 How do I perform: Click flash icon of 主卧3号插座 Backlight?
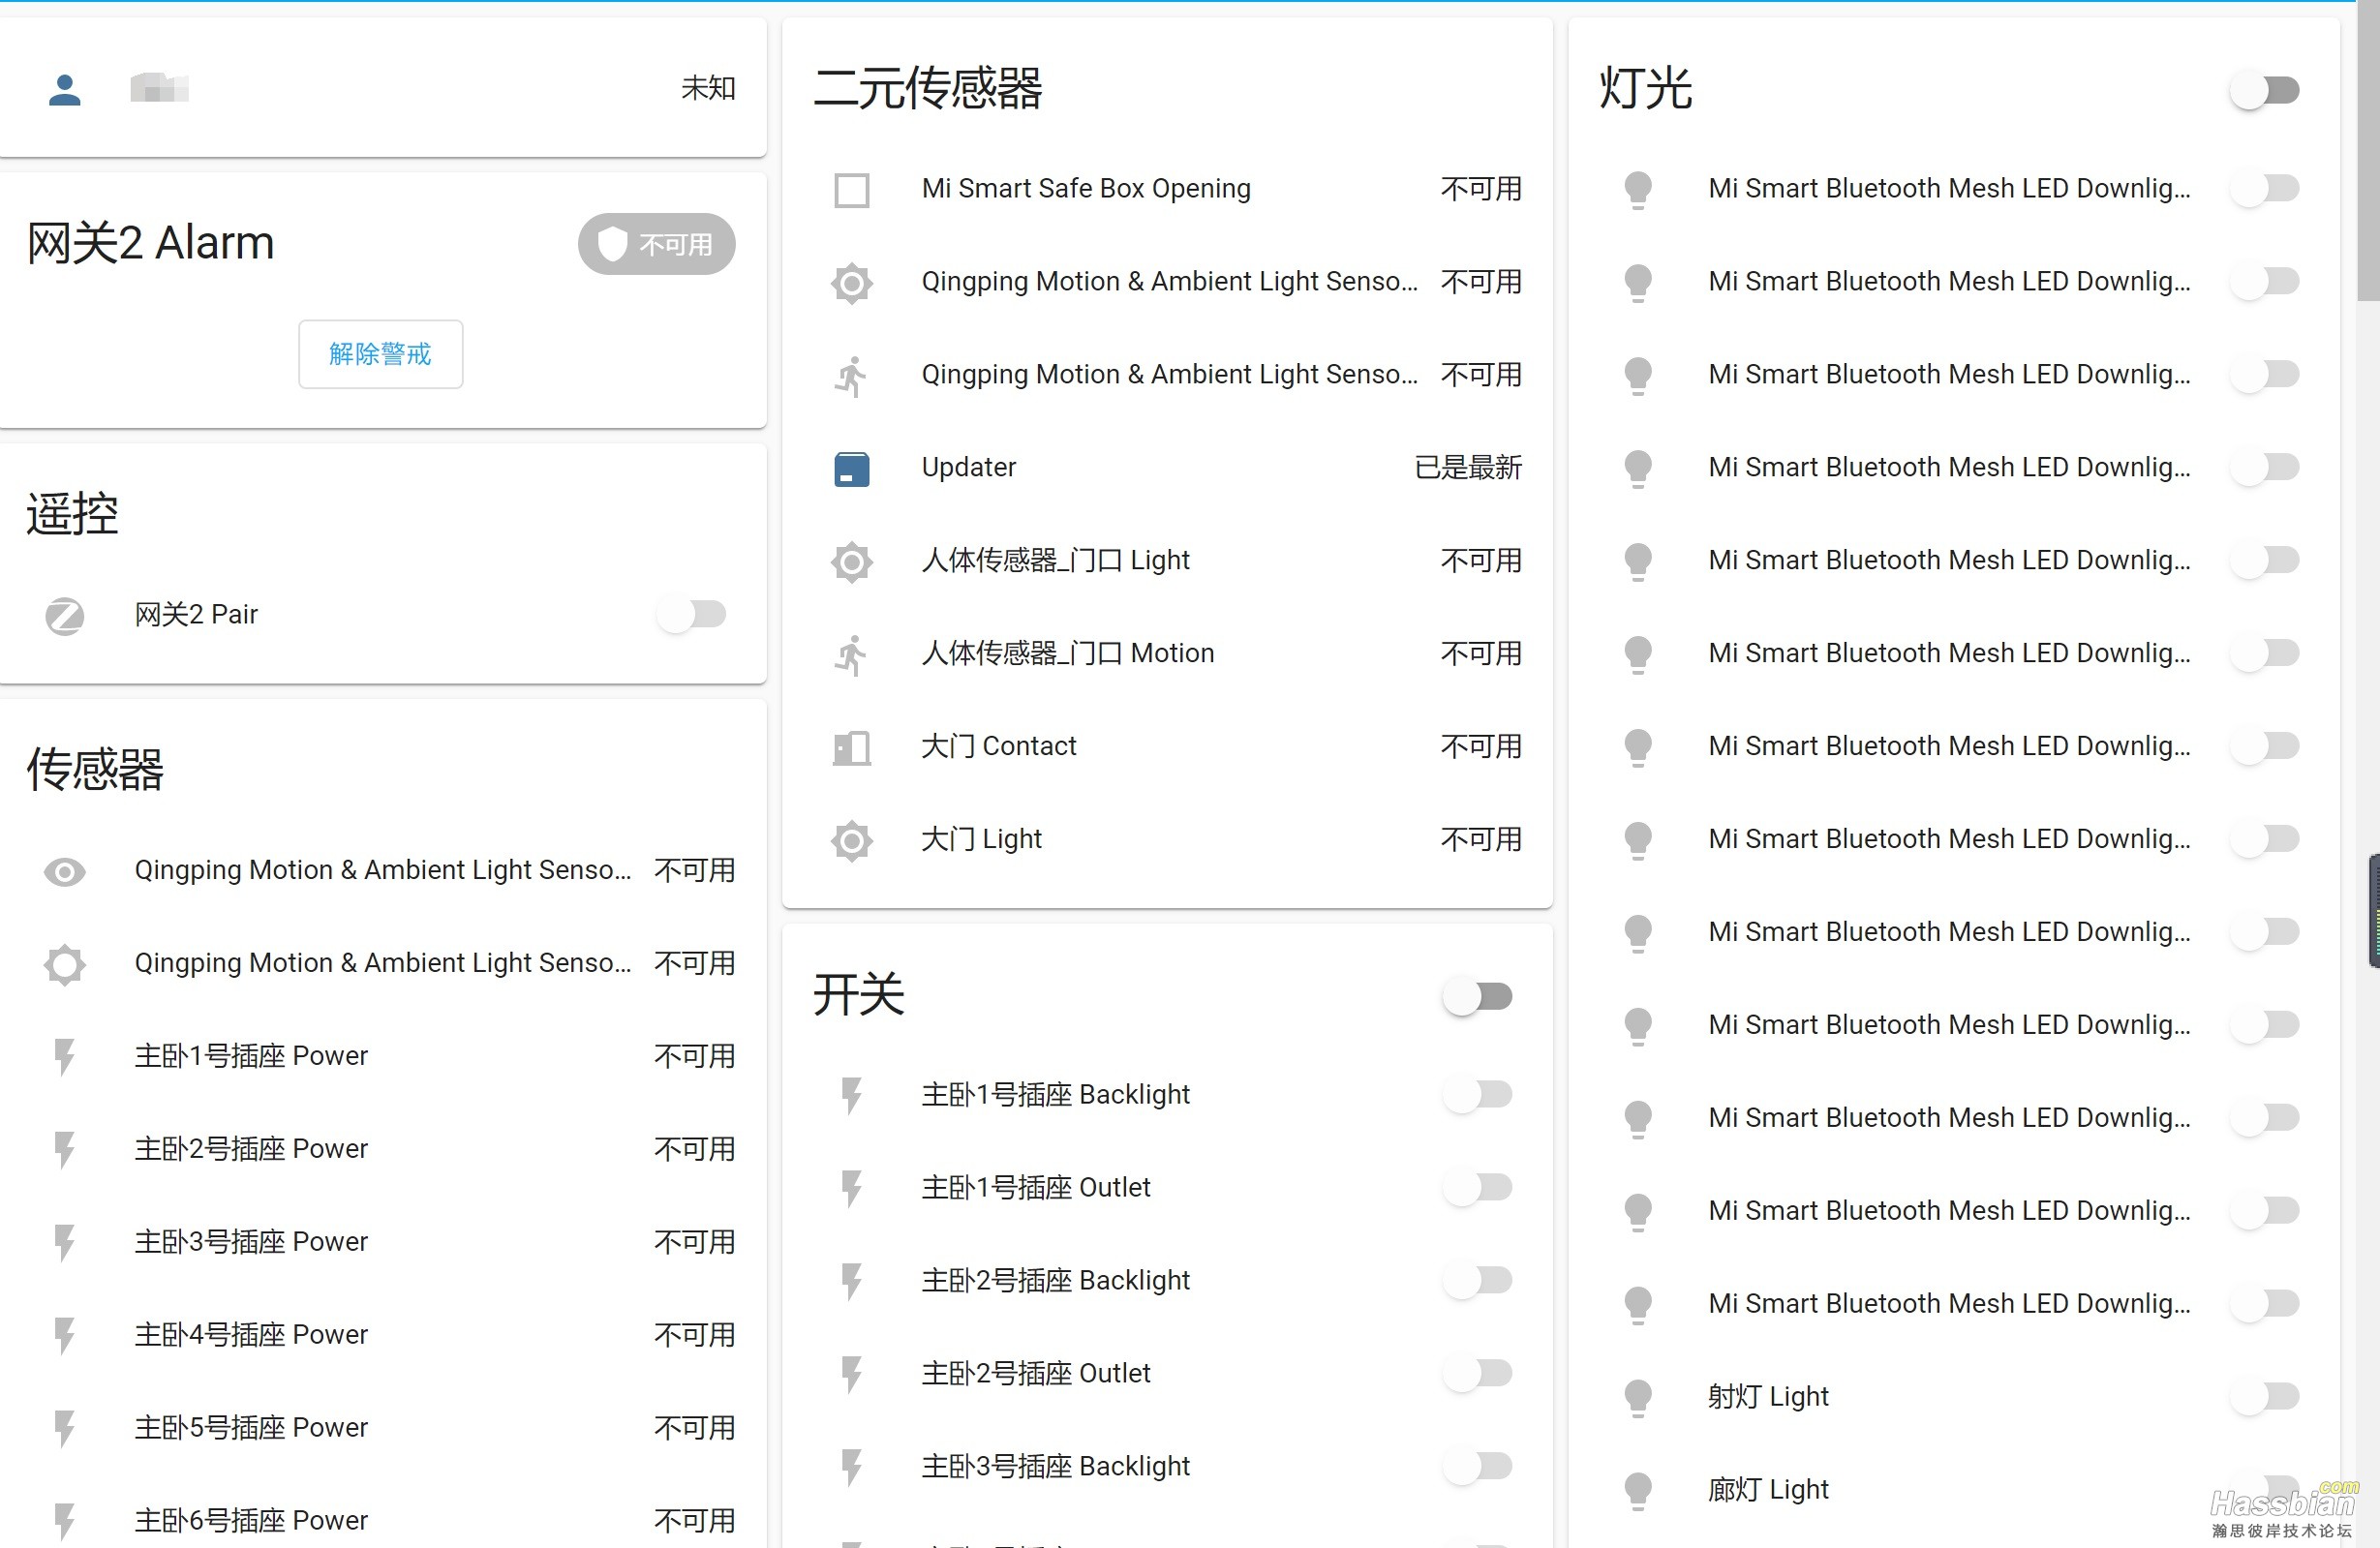tap(852, 1468)
